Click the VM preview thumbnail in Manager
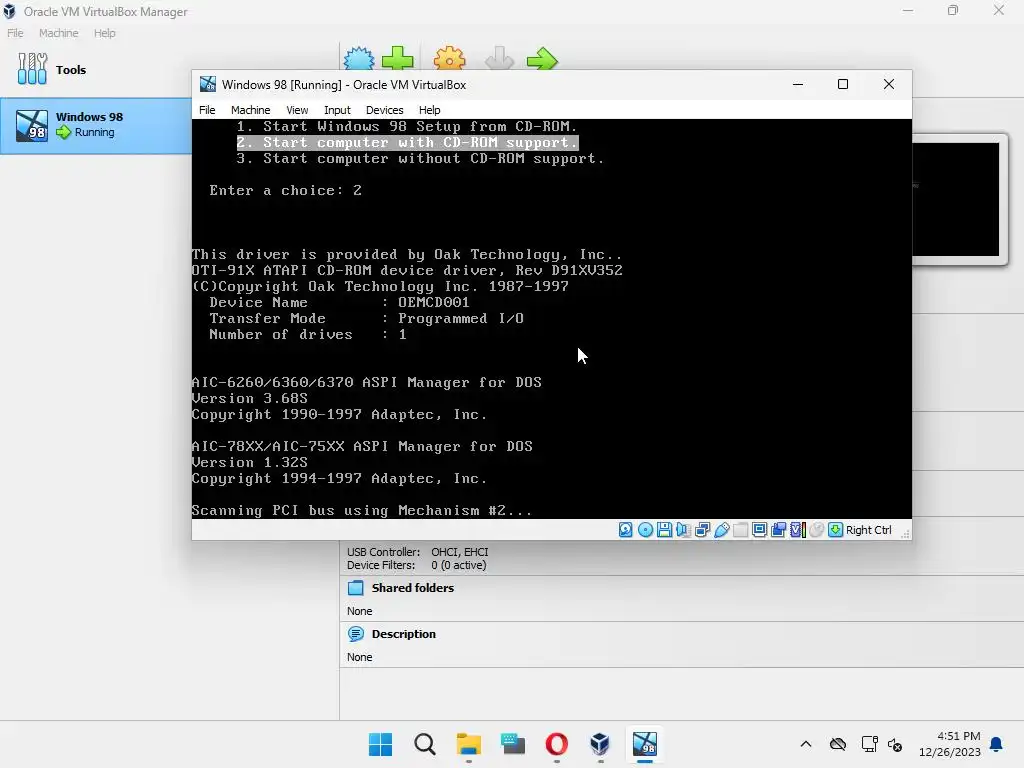 955,199
